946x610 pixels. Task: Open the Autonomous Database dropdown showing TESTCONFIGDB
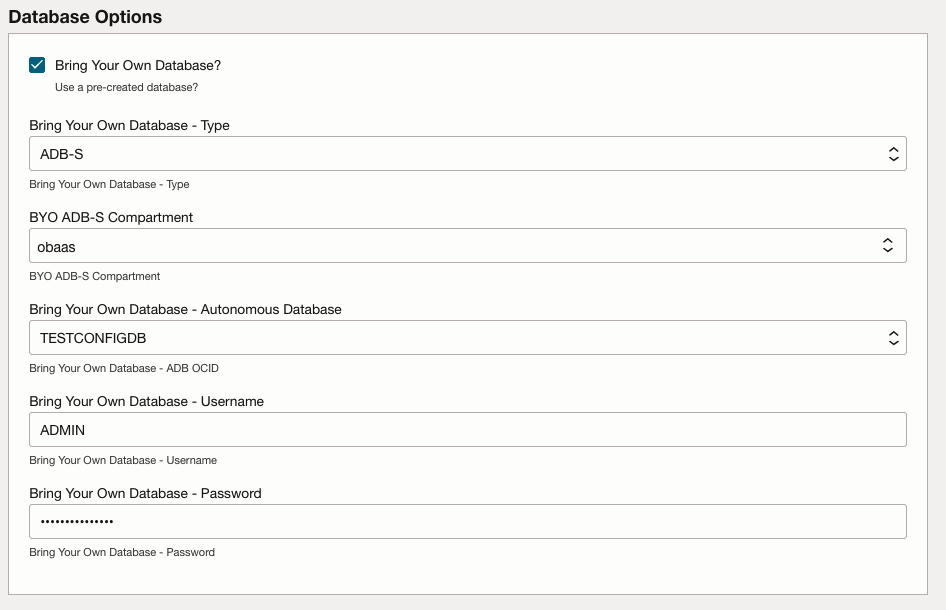tap(467, 337)
